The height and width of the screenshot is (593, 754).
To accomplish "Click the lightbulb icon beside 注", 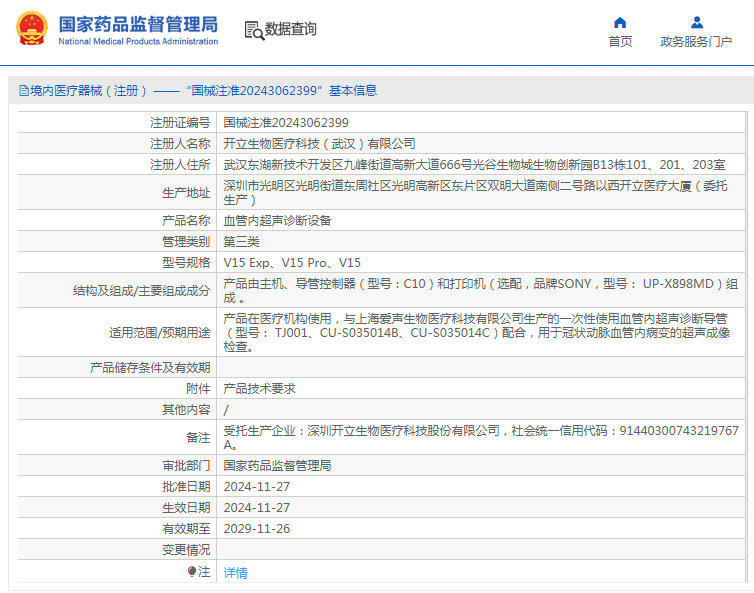I will (x=192, y=571).
